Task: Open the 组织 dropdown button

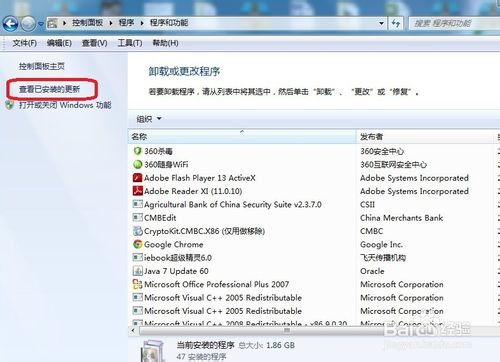Action: (x=149, y=119)
